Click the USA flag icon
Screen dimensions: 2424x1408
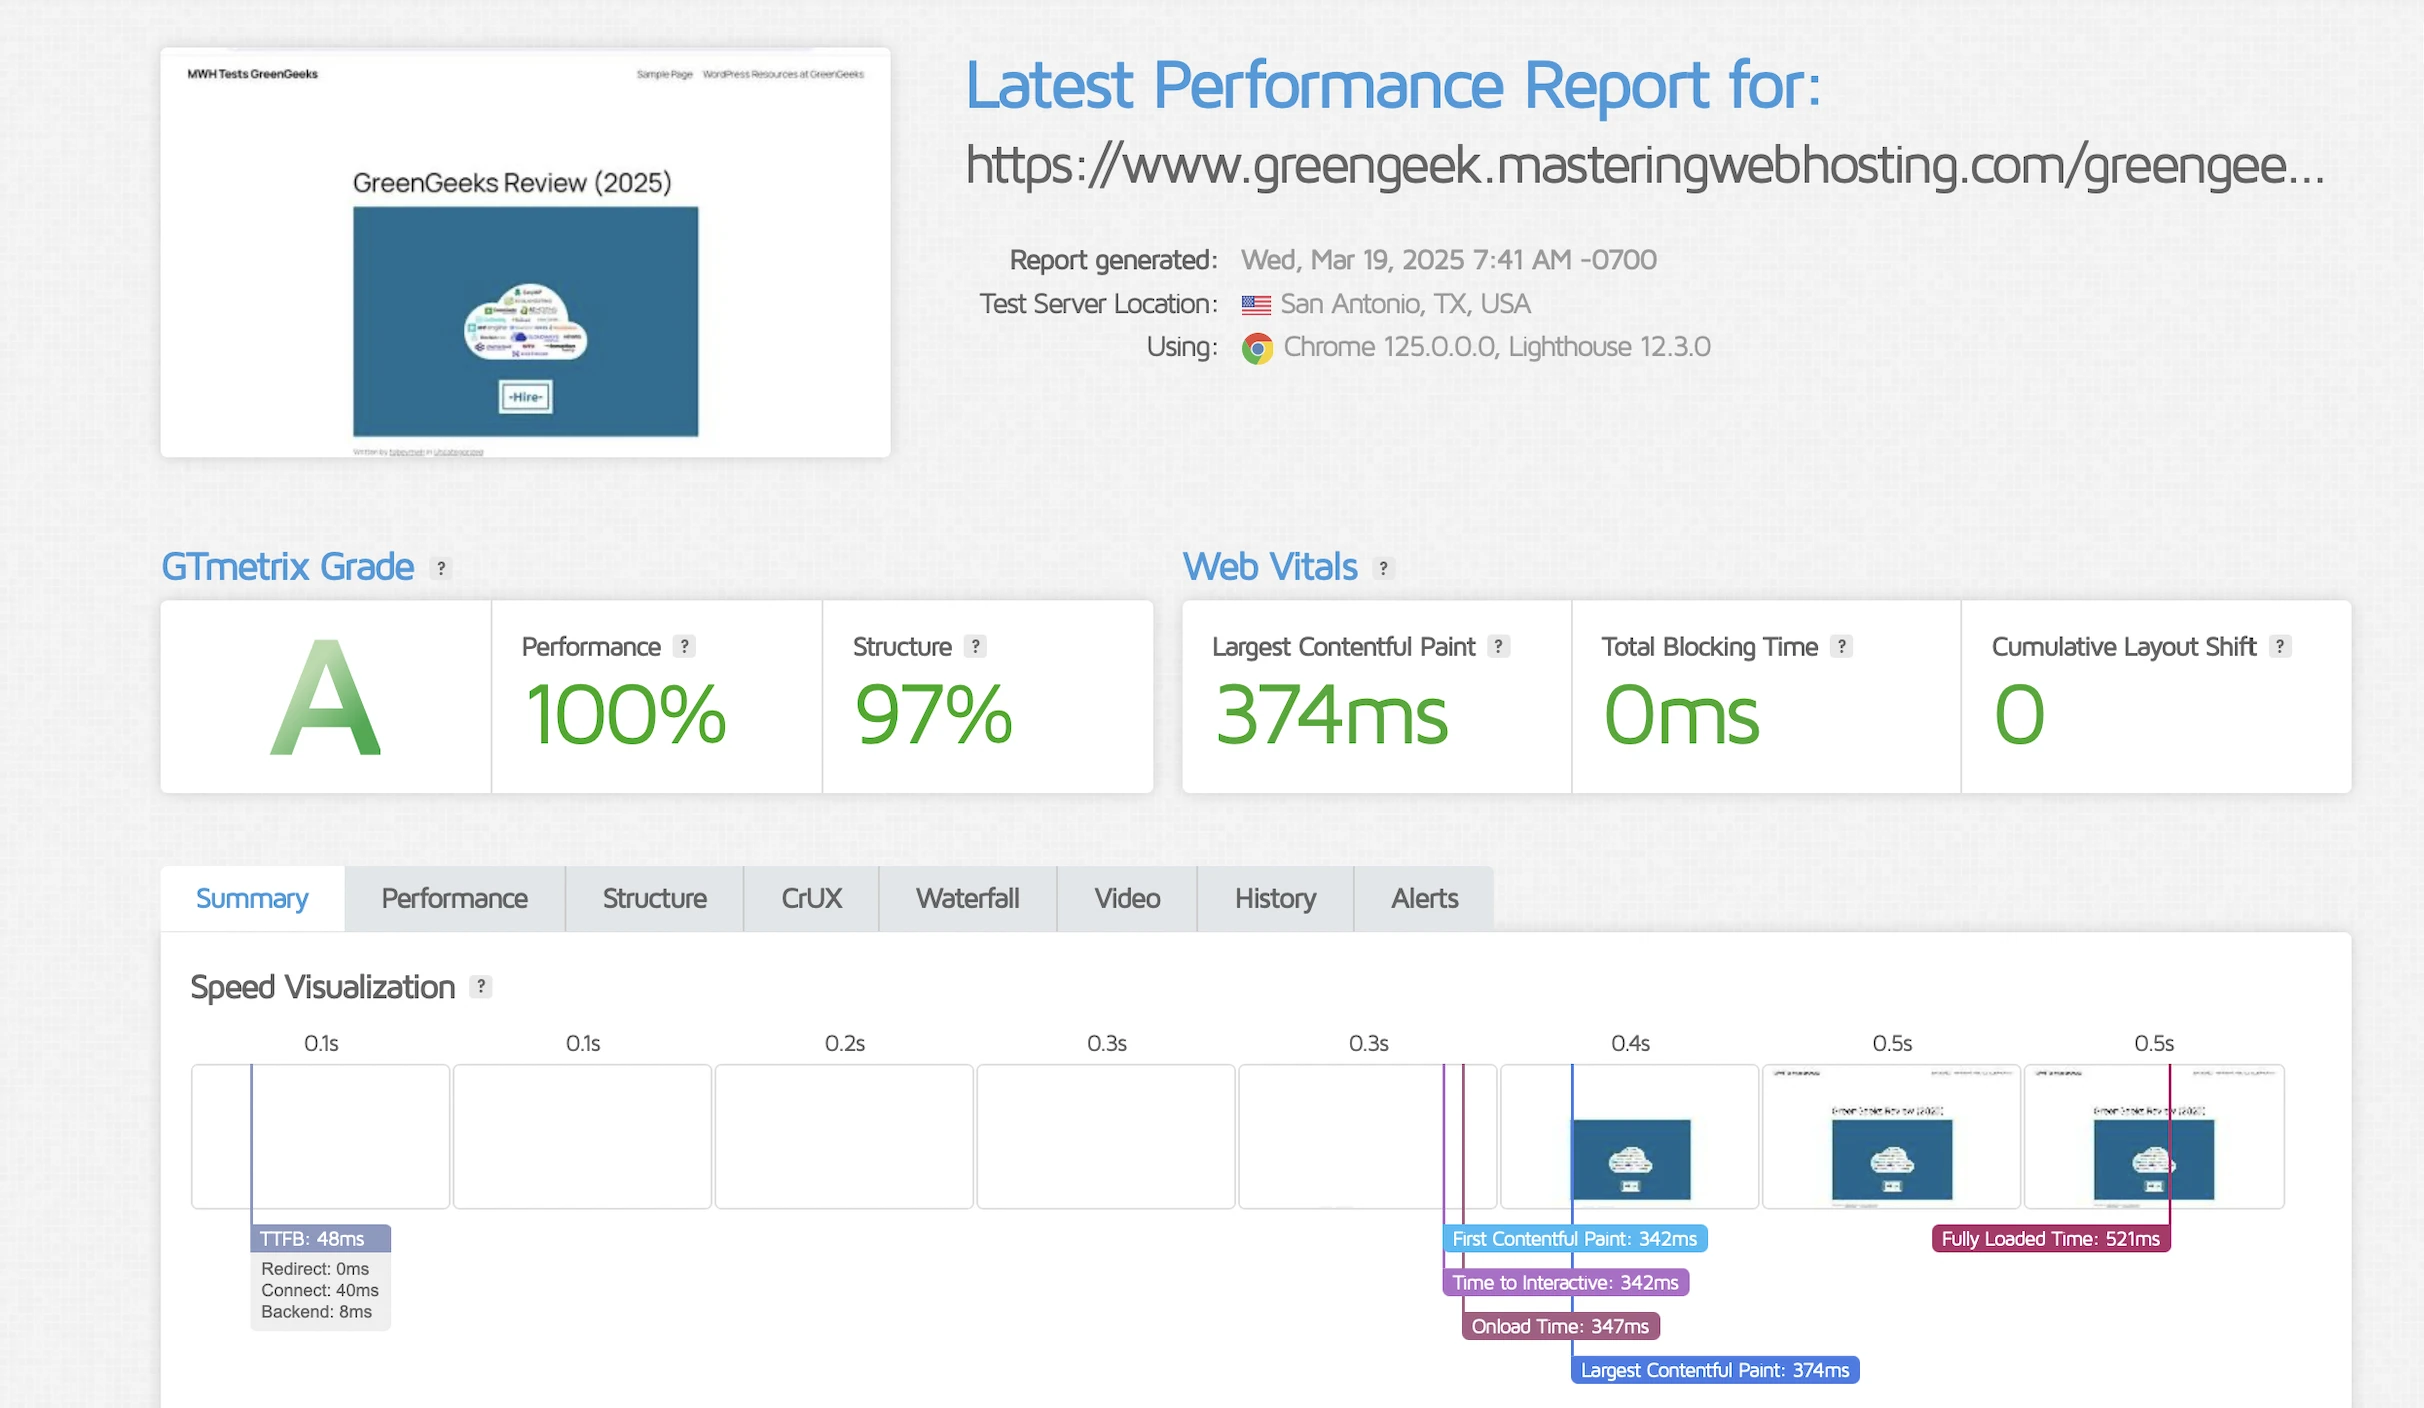click(1256, 304)
